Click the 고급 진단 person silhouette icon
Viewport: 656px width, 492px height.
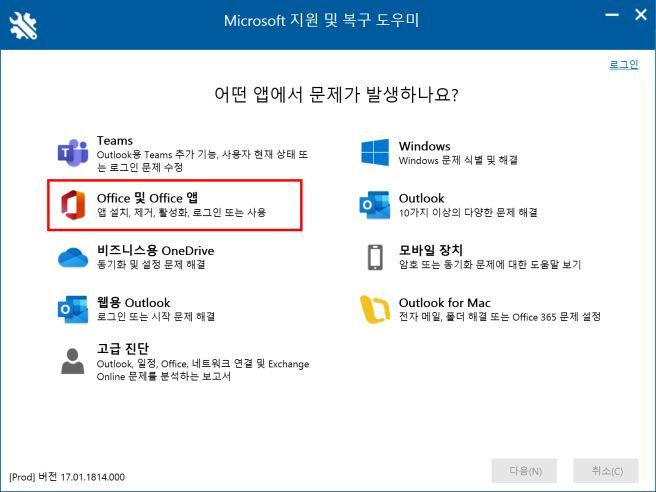(73, 361)
